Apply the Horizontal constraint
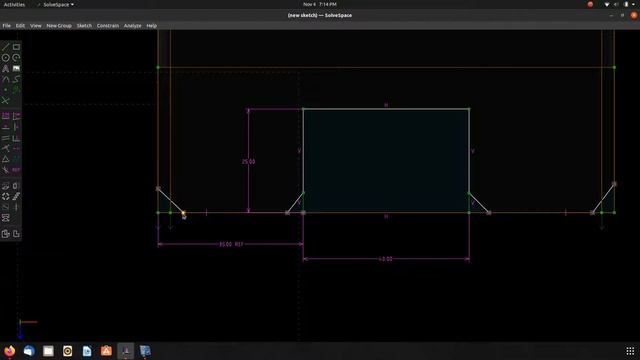This screenshot has height=360, width=640. click(5, 127)
